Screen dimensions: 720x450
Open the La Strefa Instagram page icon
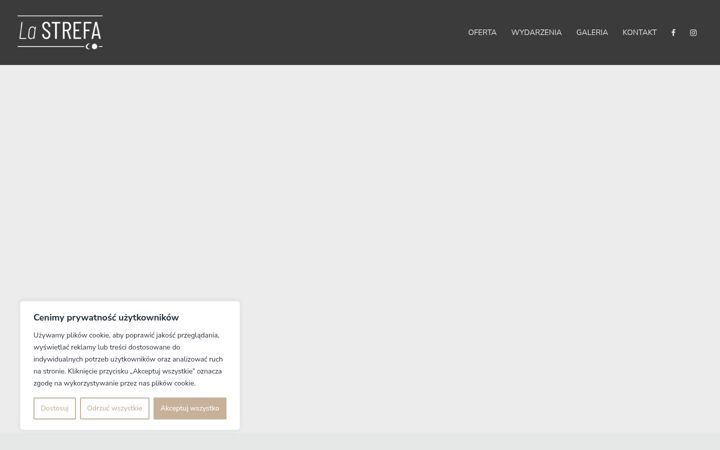(693, 33)
